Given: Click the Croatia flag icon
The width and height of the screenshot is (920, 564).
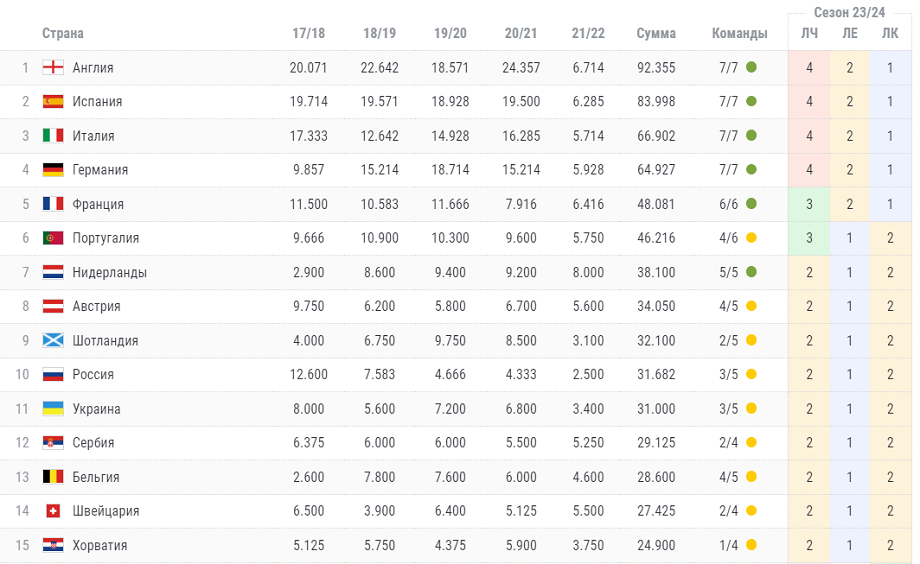Looking at the screenshot, I should click(x=53, y=545).
